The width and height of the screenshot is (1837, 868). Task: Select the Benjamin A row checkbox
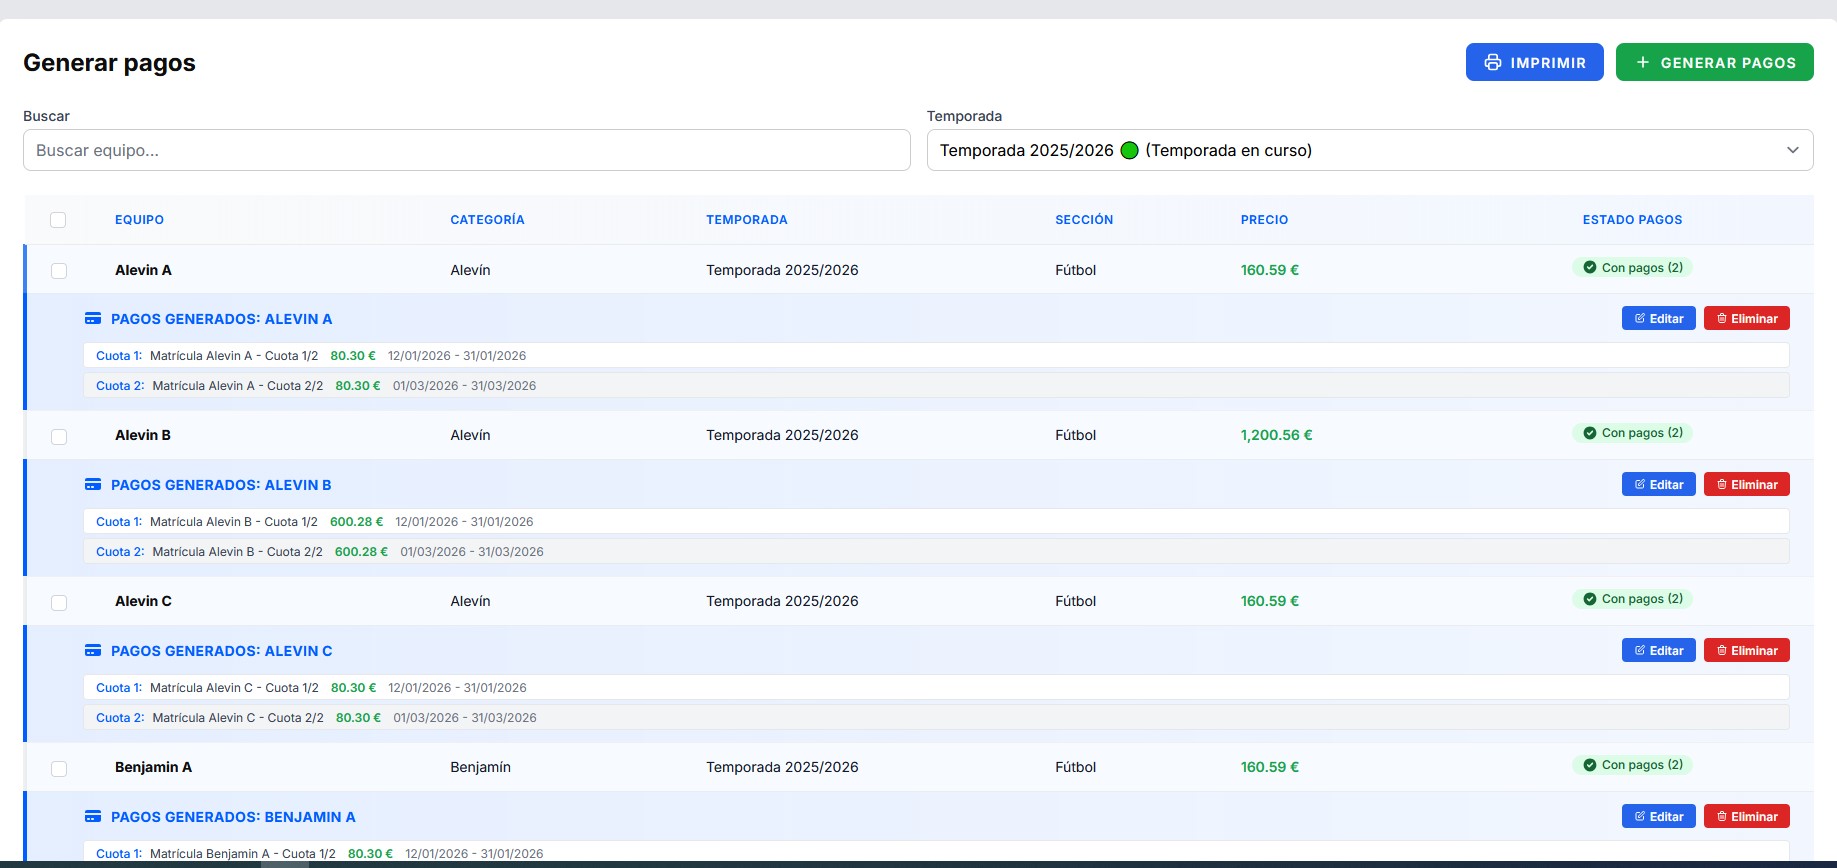(59, 769)
